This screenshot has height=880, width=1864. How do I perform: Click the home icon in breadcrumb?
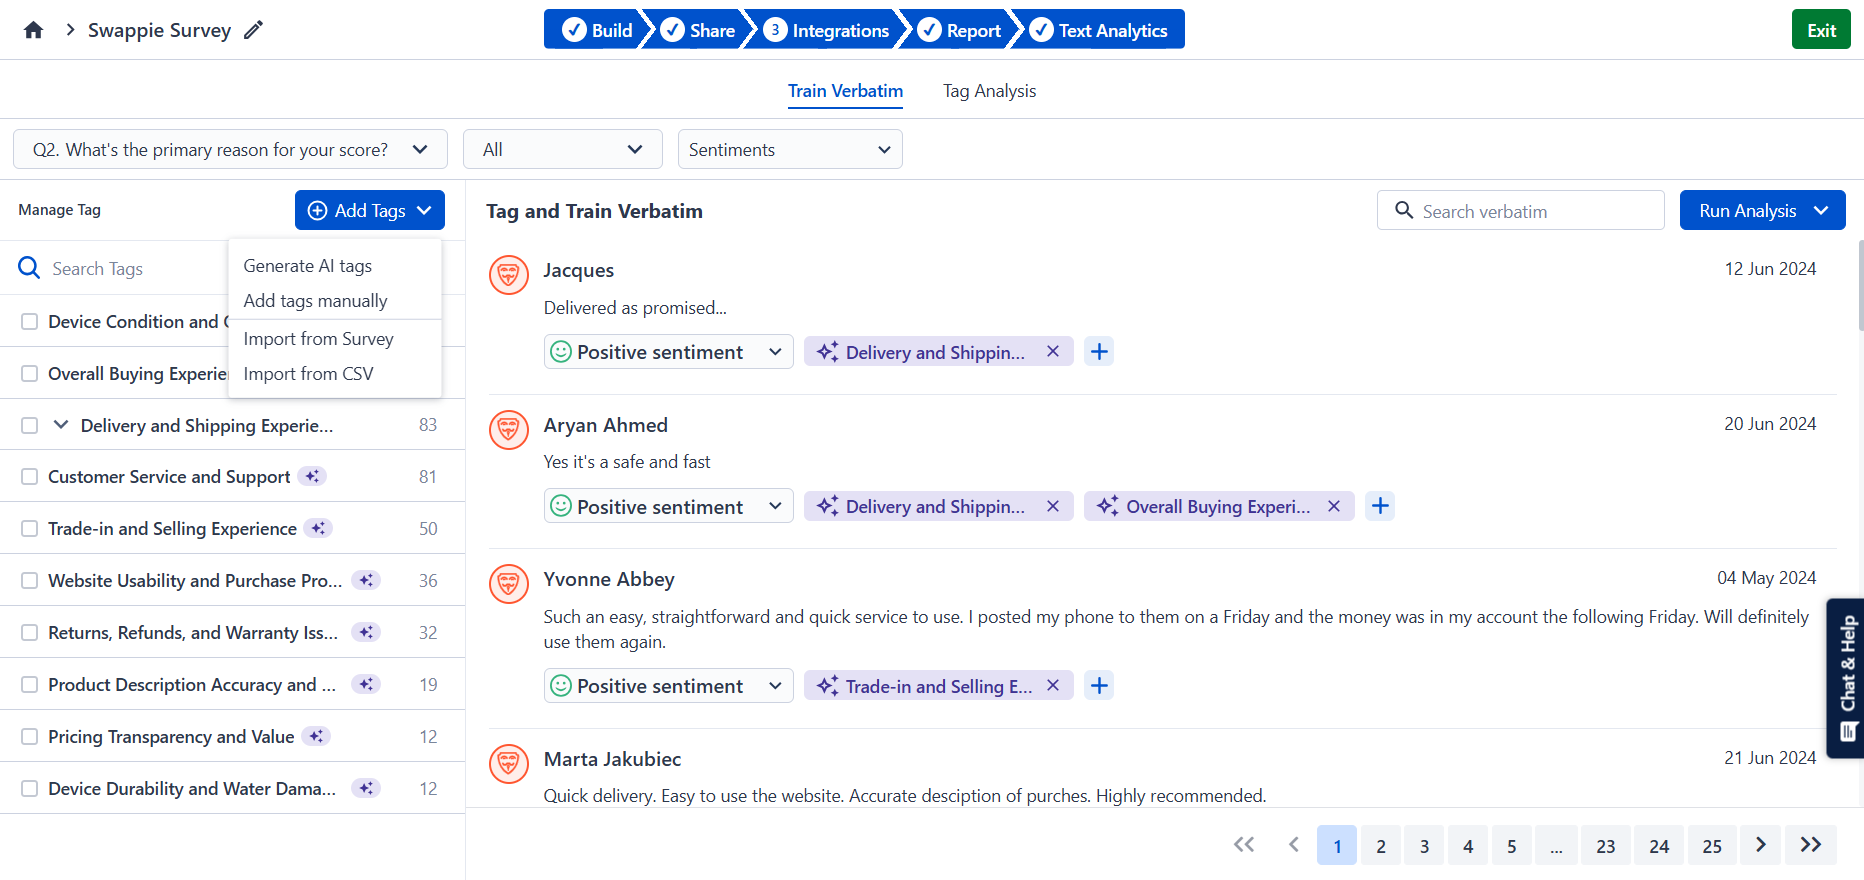(x=33, y=30)
